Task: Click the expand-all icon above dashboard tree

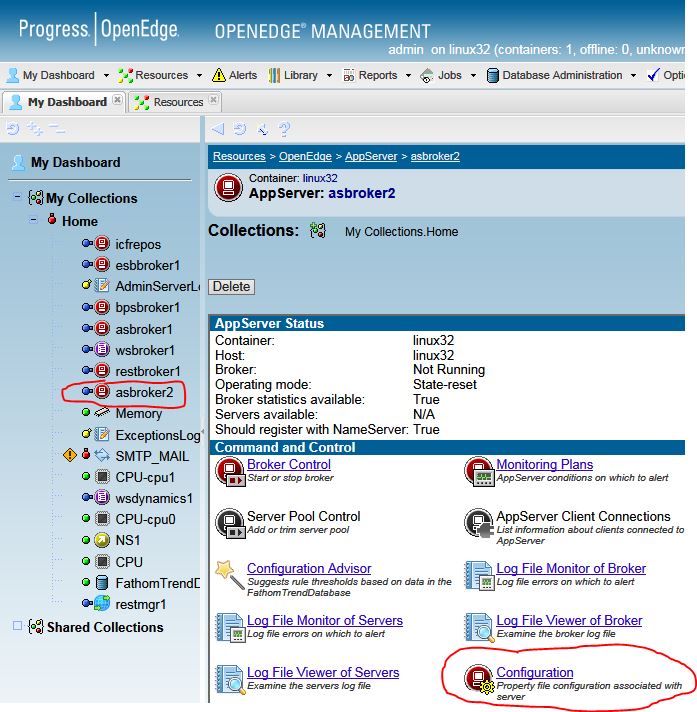Action: pos(35,129)
